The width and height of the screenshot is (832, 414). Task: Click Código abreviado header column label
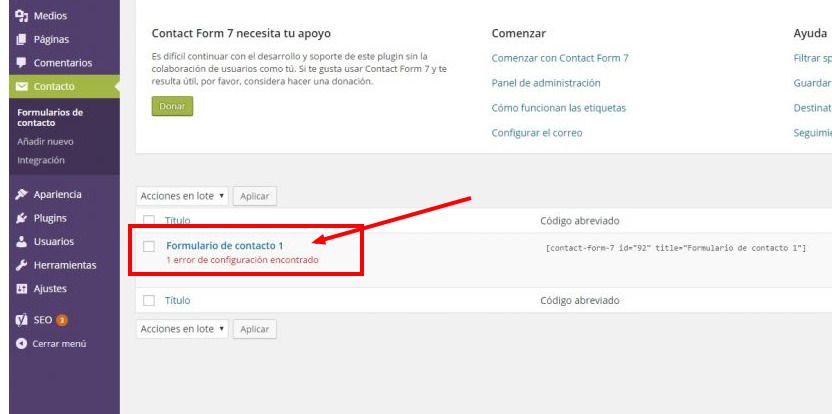tap(579, 221)
